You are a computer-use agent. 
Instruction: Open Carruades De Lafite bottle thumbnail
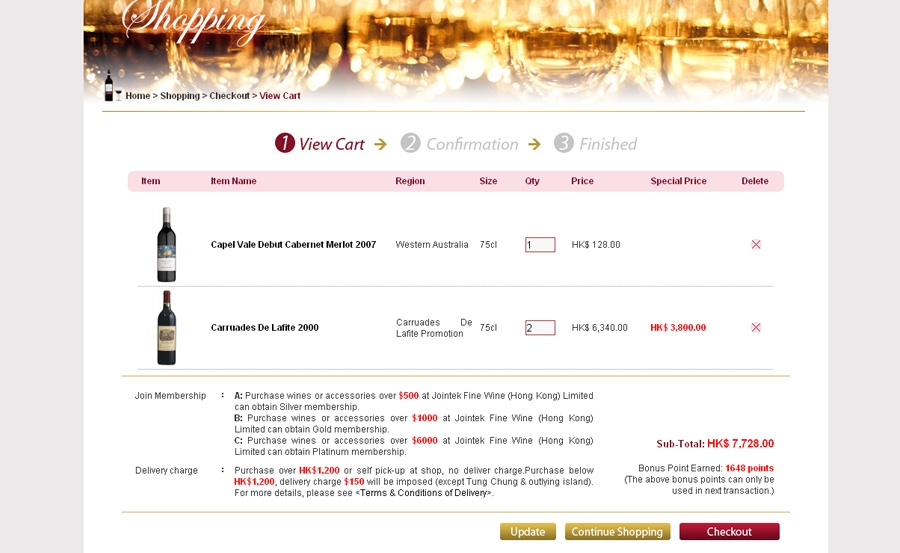[166, 327]
